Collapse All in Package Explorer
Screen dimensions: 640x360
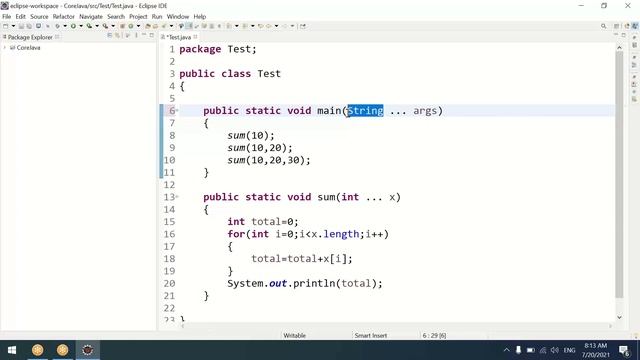pyautogui.click(x=109, y=36)
